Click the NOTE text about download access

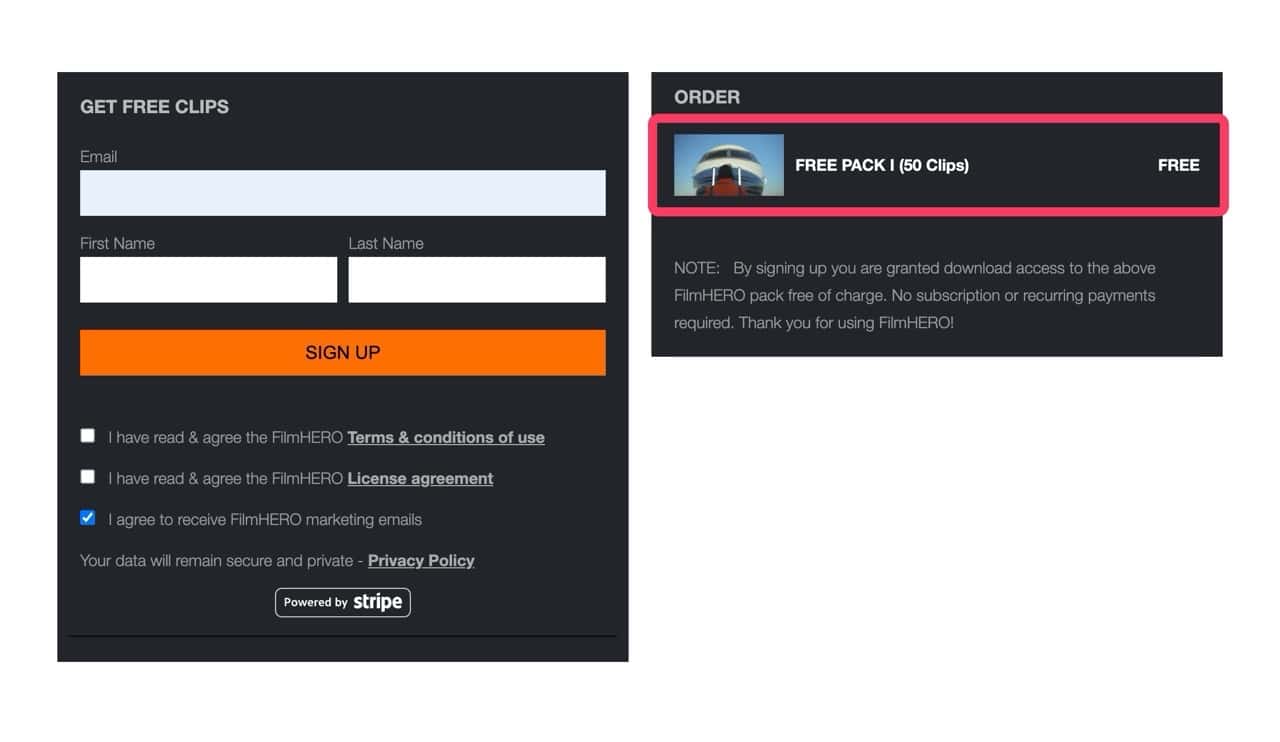click(x=915, y=295)
